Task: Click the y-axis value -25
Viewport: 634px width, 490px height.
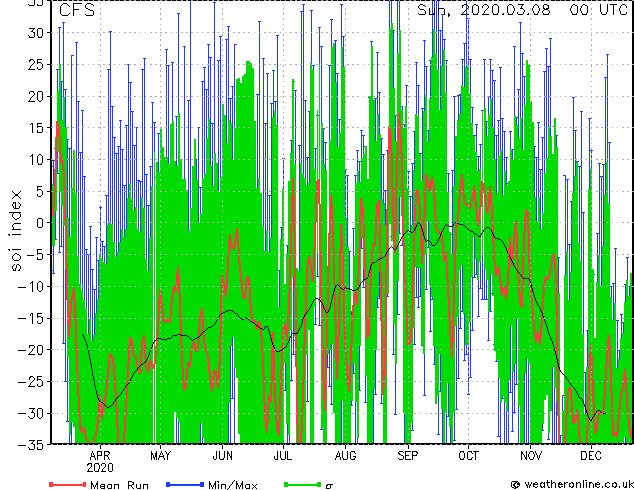Action: coord(31,382)
